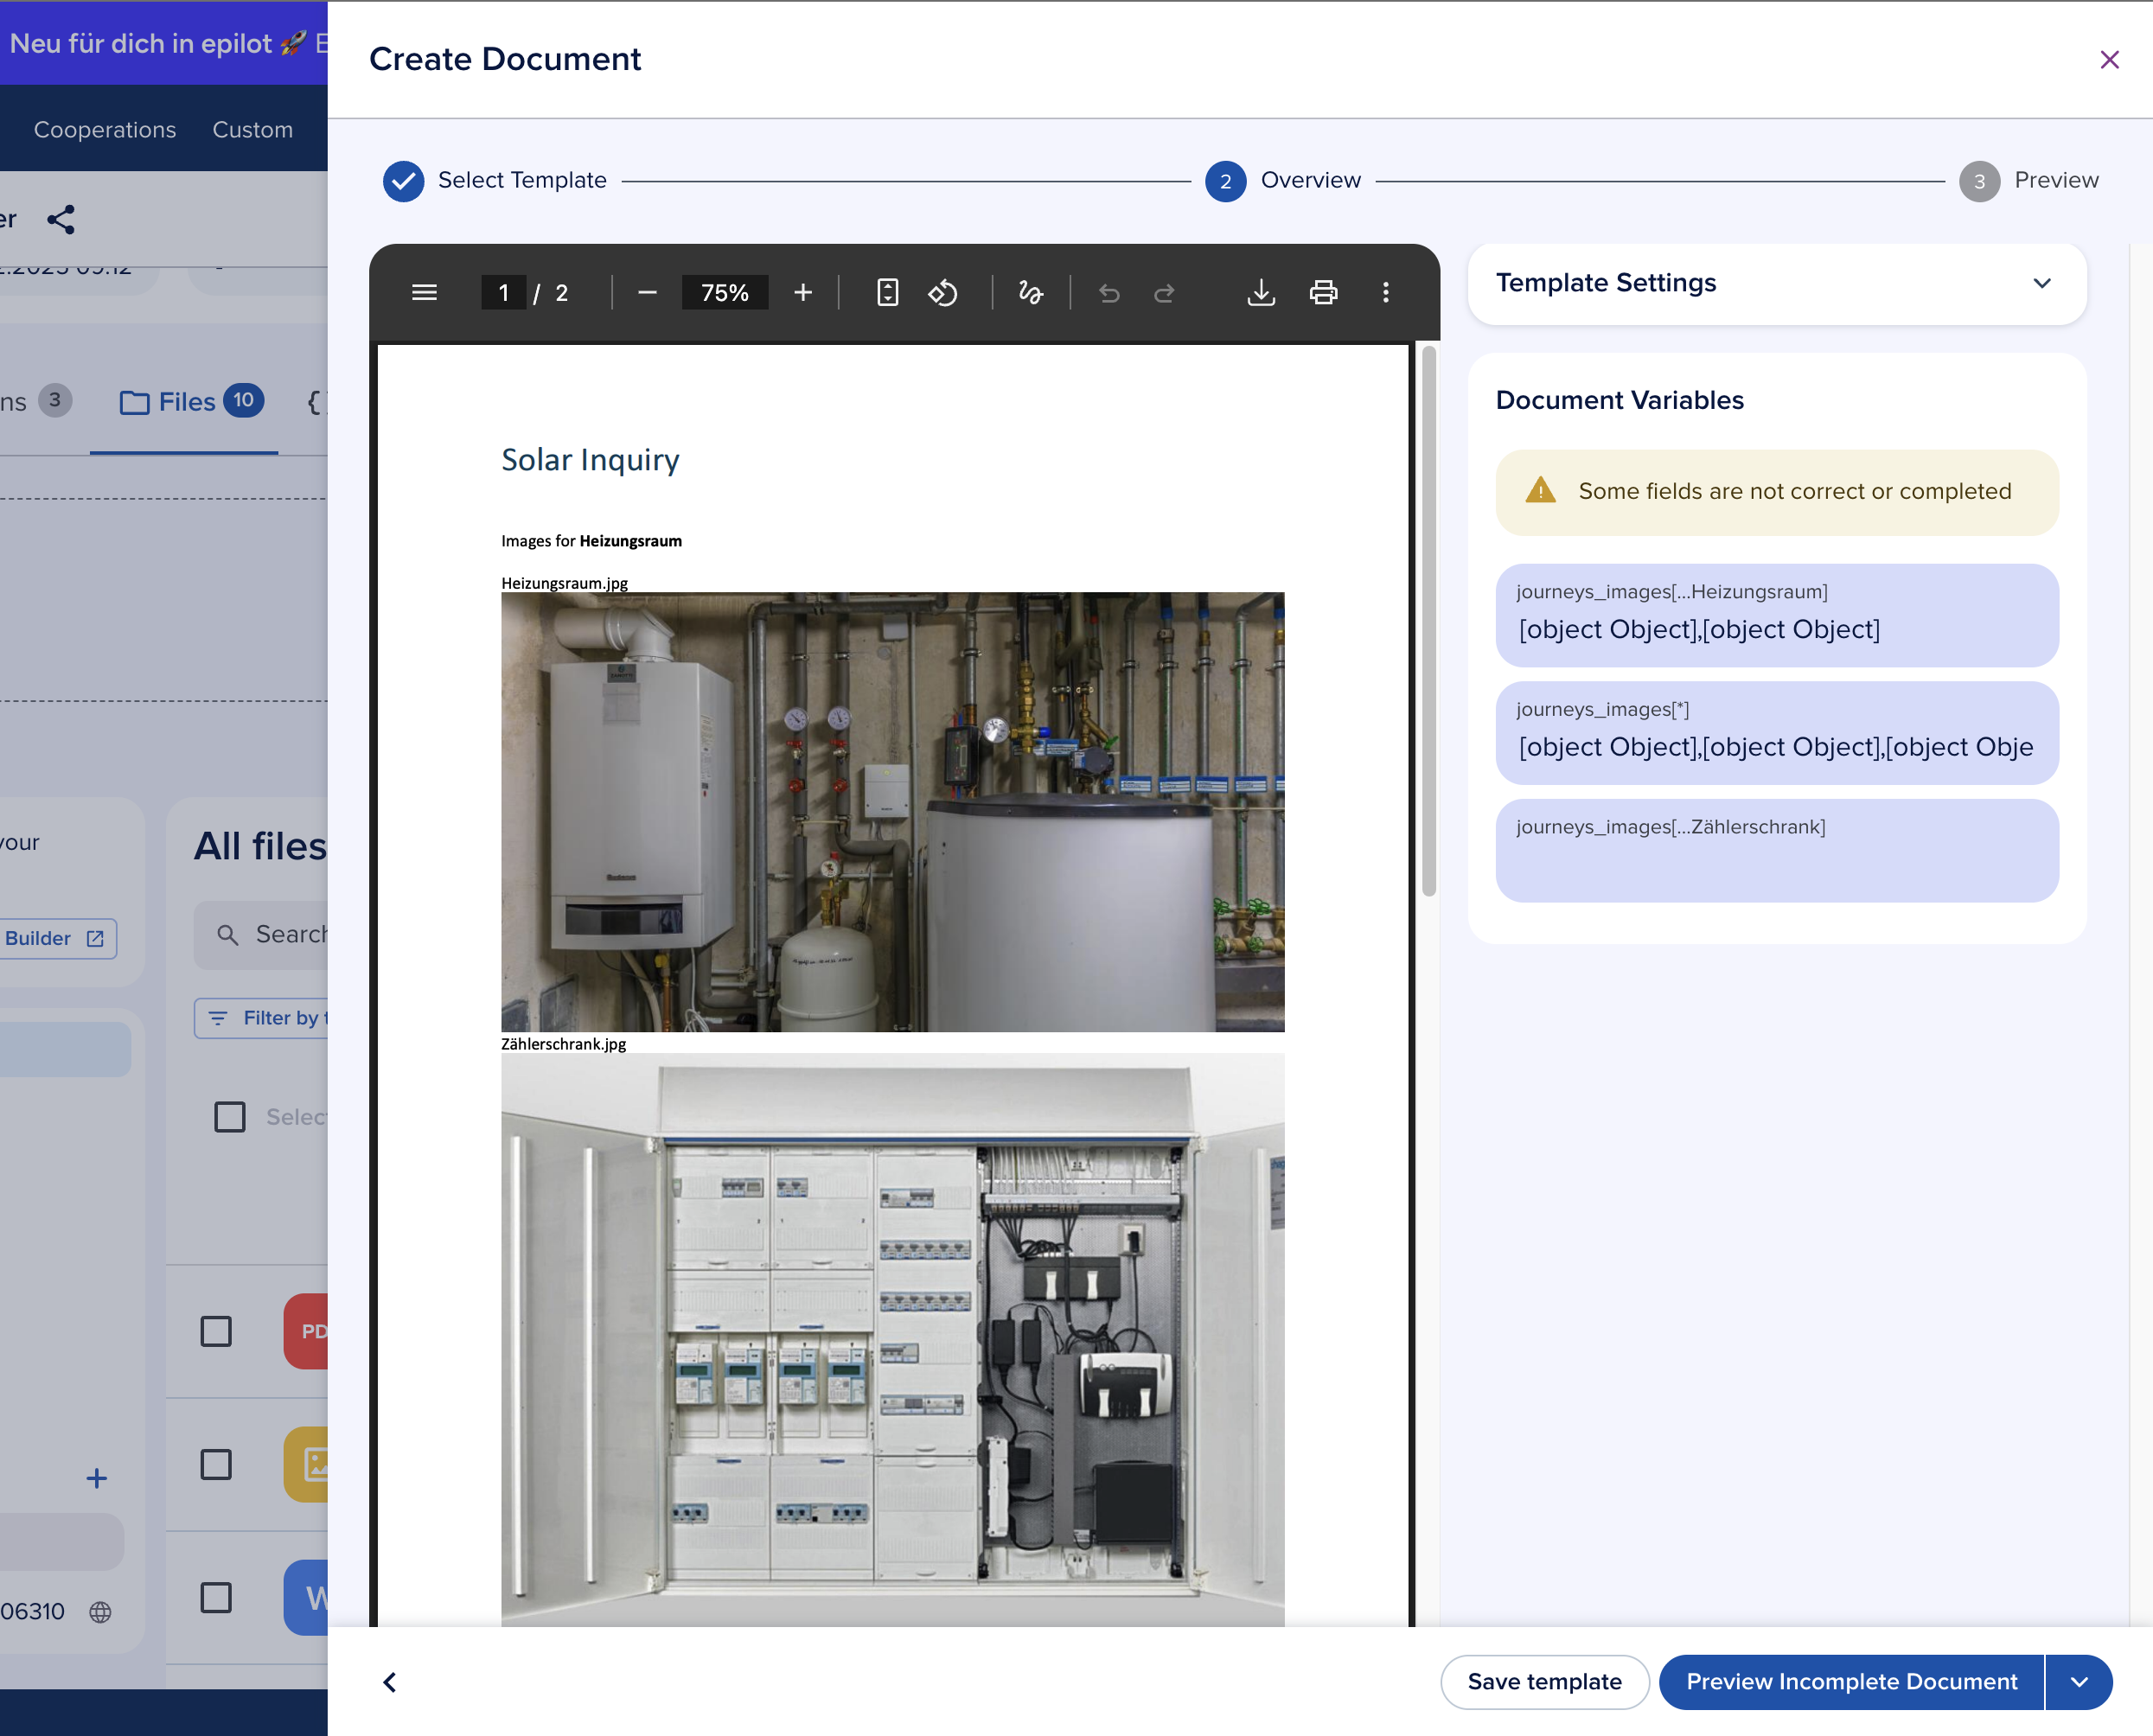The image size is (2153, 1736).
Task: Click Preview Incomplete Document button
Action: pyautogui.click(x=1851, y=1682)
